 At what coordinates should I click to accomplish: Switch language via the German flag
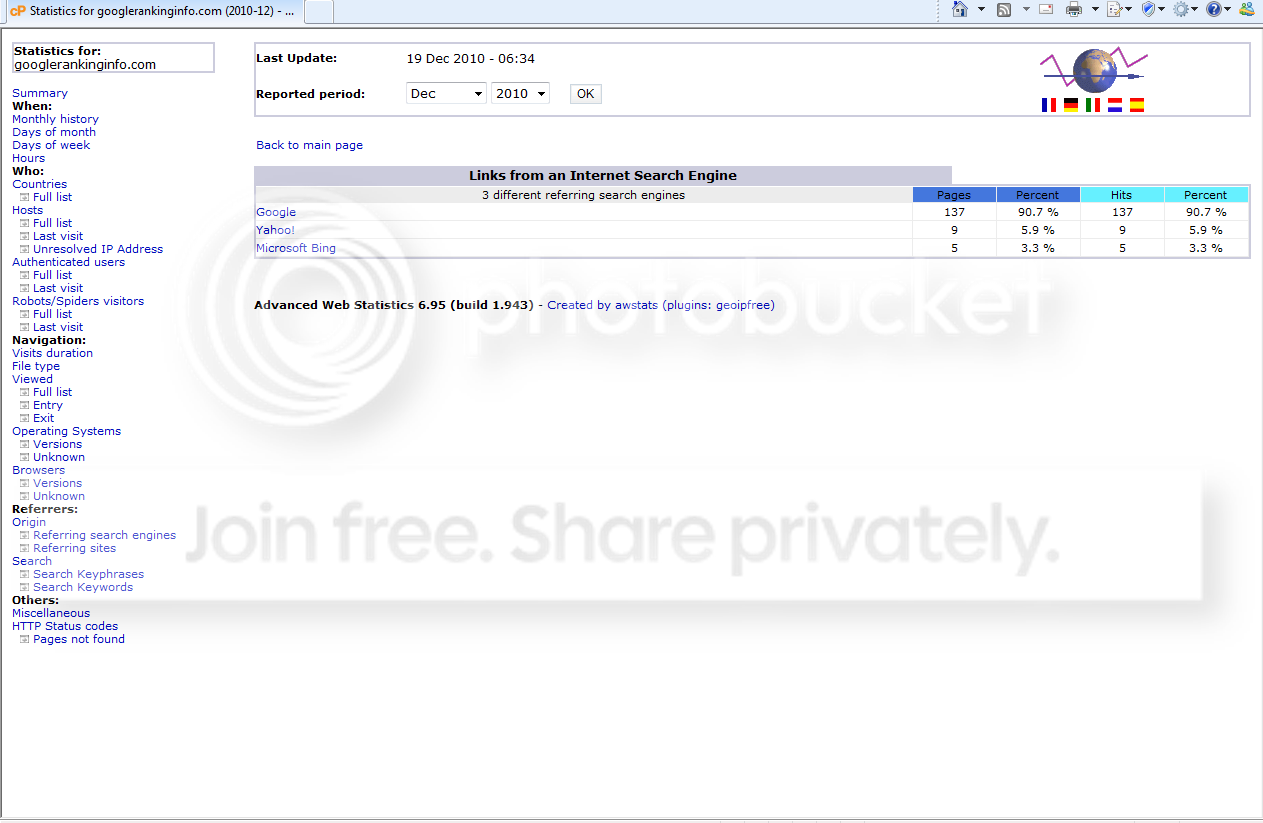point(1070,104)
